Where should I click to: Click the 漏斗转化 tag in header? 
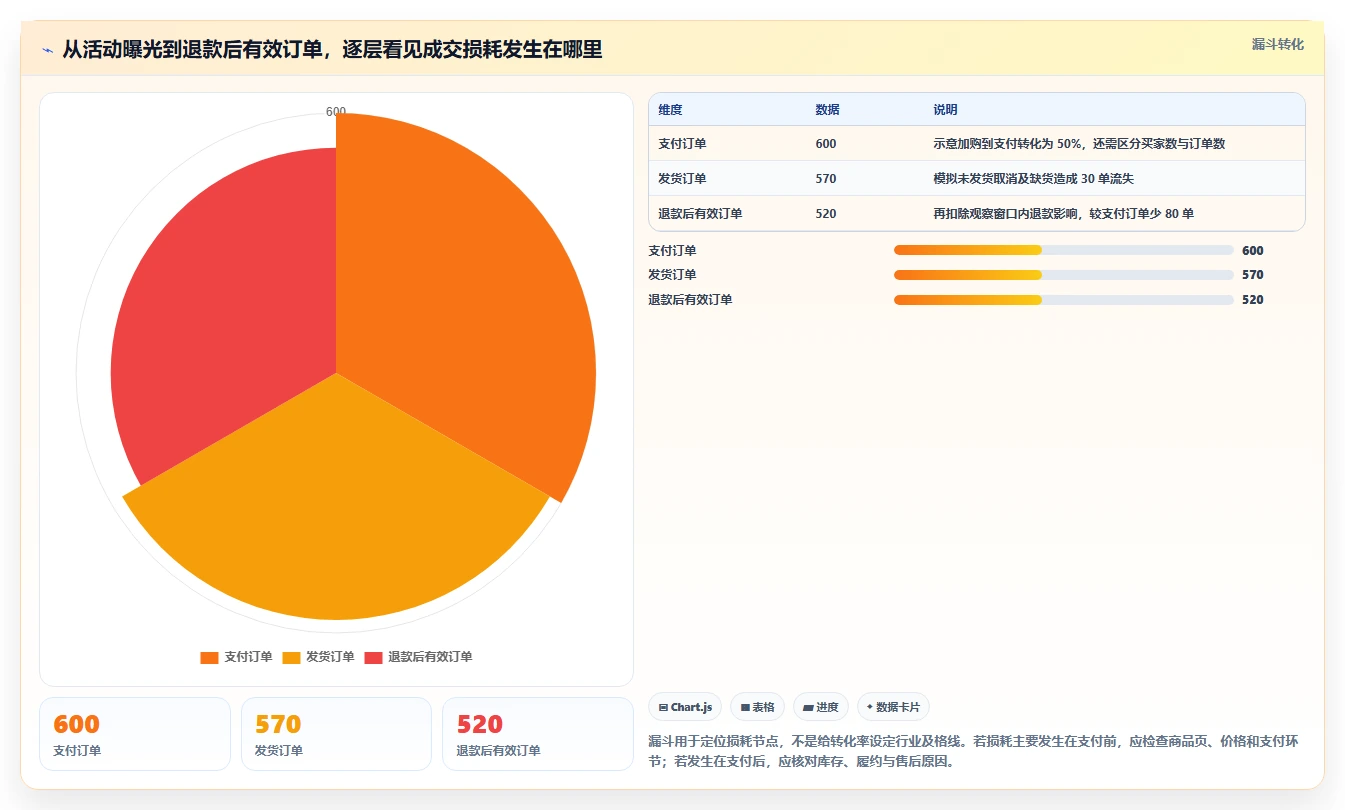point(1277,44)
